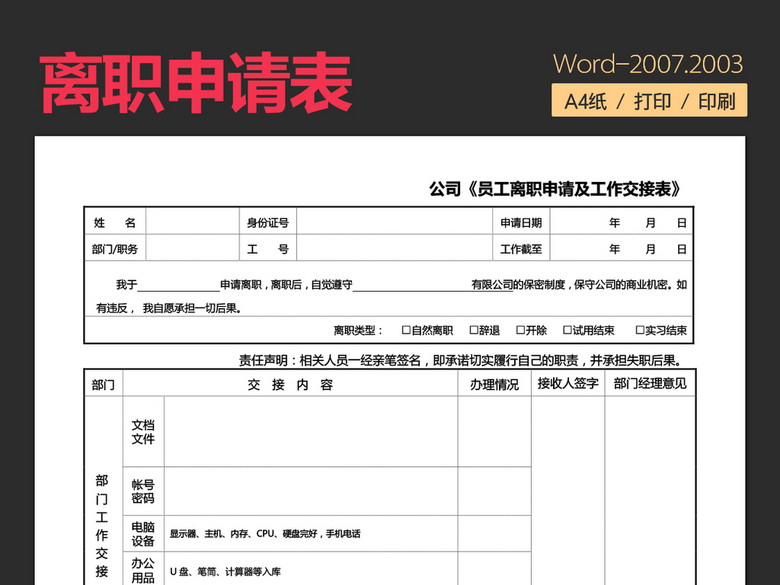Click the 部门经理意见 opinion column area
Image resolution: width=780 pixels, height=585 pixels.
(650, 491)
